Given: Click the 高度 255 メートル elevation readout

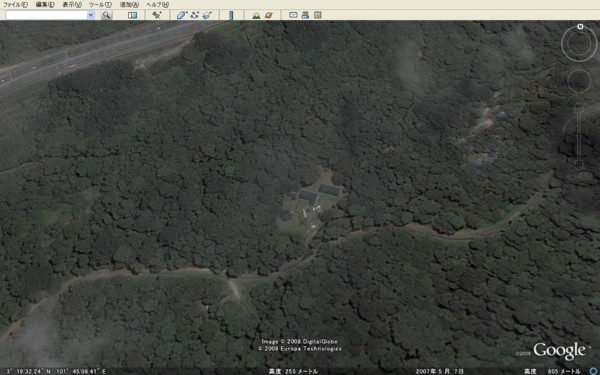Looking at the screenshot, I should click(x=293, y=371).
